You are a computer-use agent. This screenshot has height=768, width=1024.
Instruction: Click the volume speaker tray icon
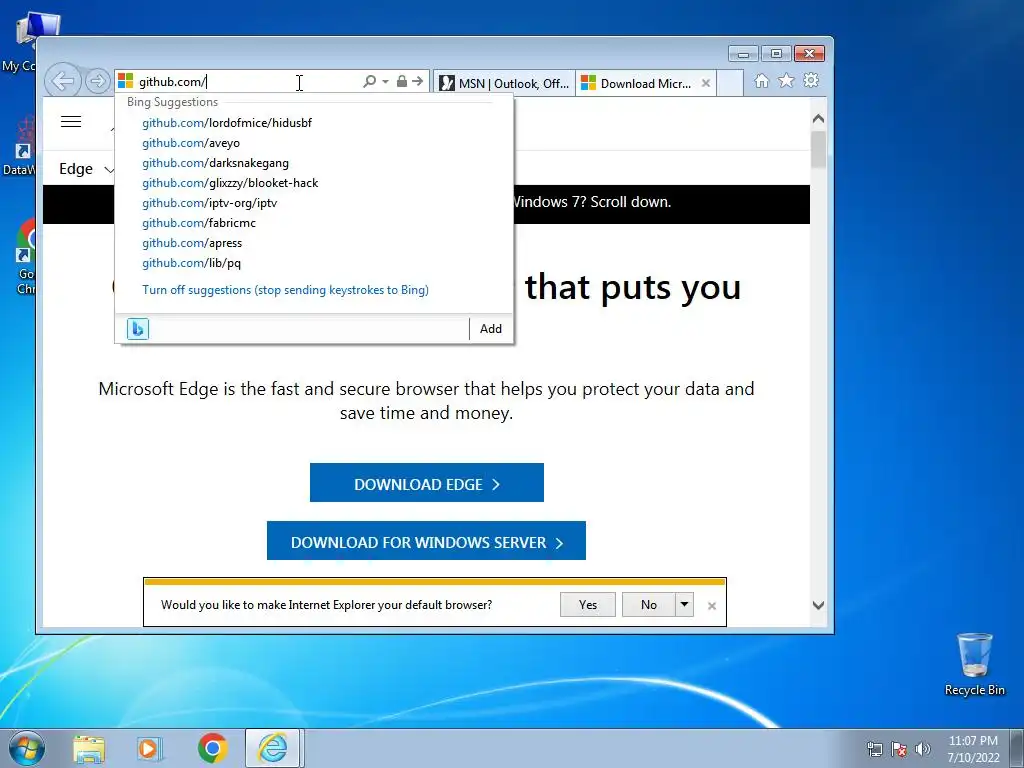(922, 749)
